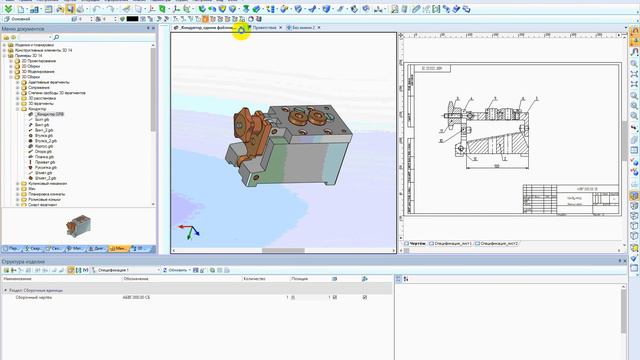The width and height of the screenshot is (640, 360).
Task: Click the first icon atop the lower-right properties pane
Action: (398, 279)
